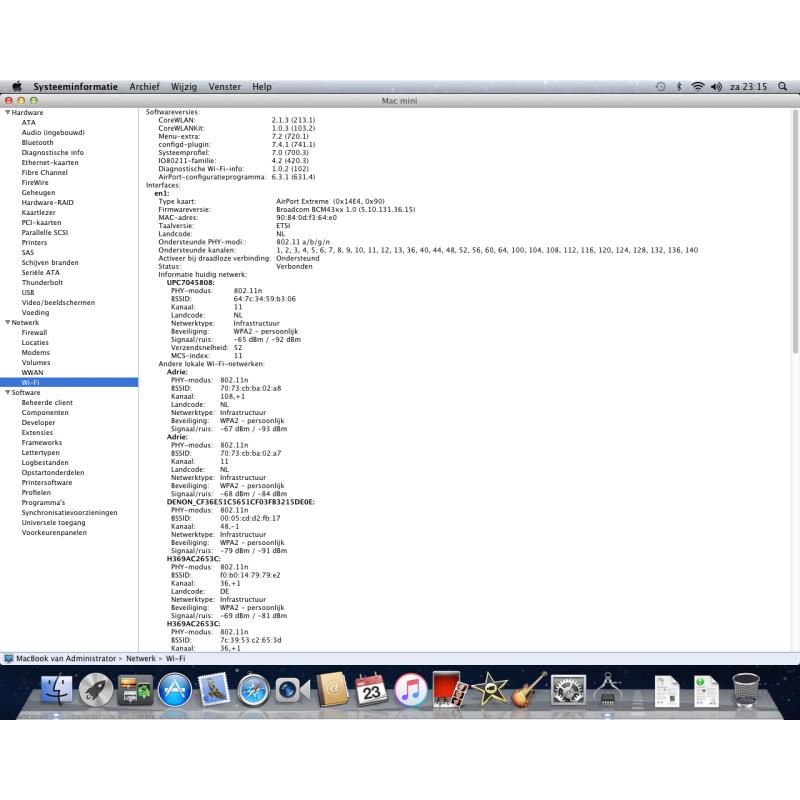Select Ethernet-kaarten in the sidebar
Viewport: 800px width, 800px height.
point(50,162)
